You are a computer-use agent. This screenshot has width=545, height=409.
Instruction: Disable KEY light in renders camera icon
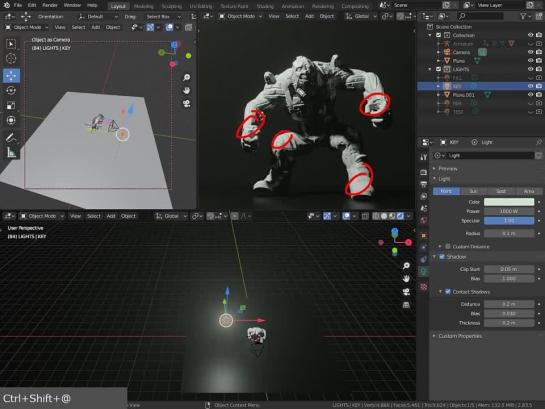tap(539, 86)
